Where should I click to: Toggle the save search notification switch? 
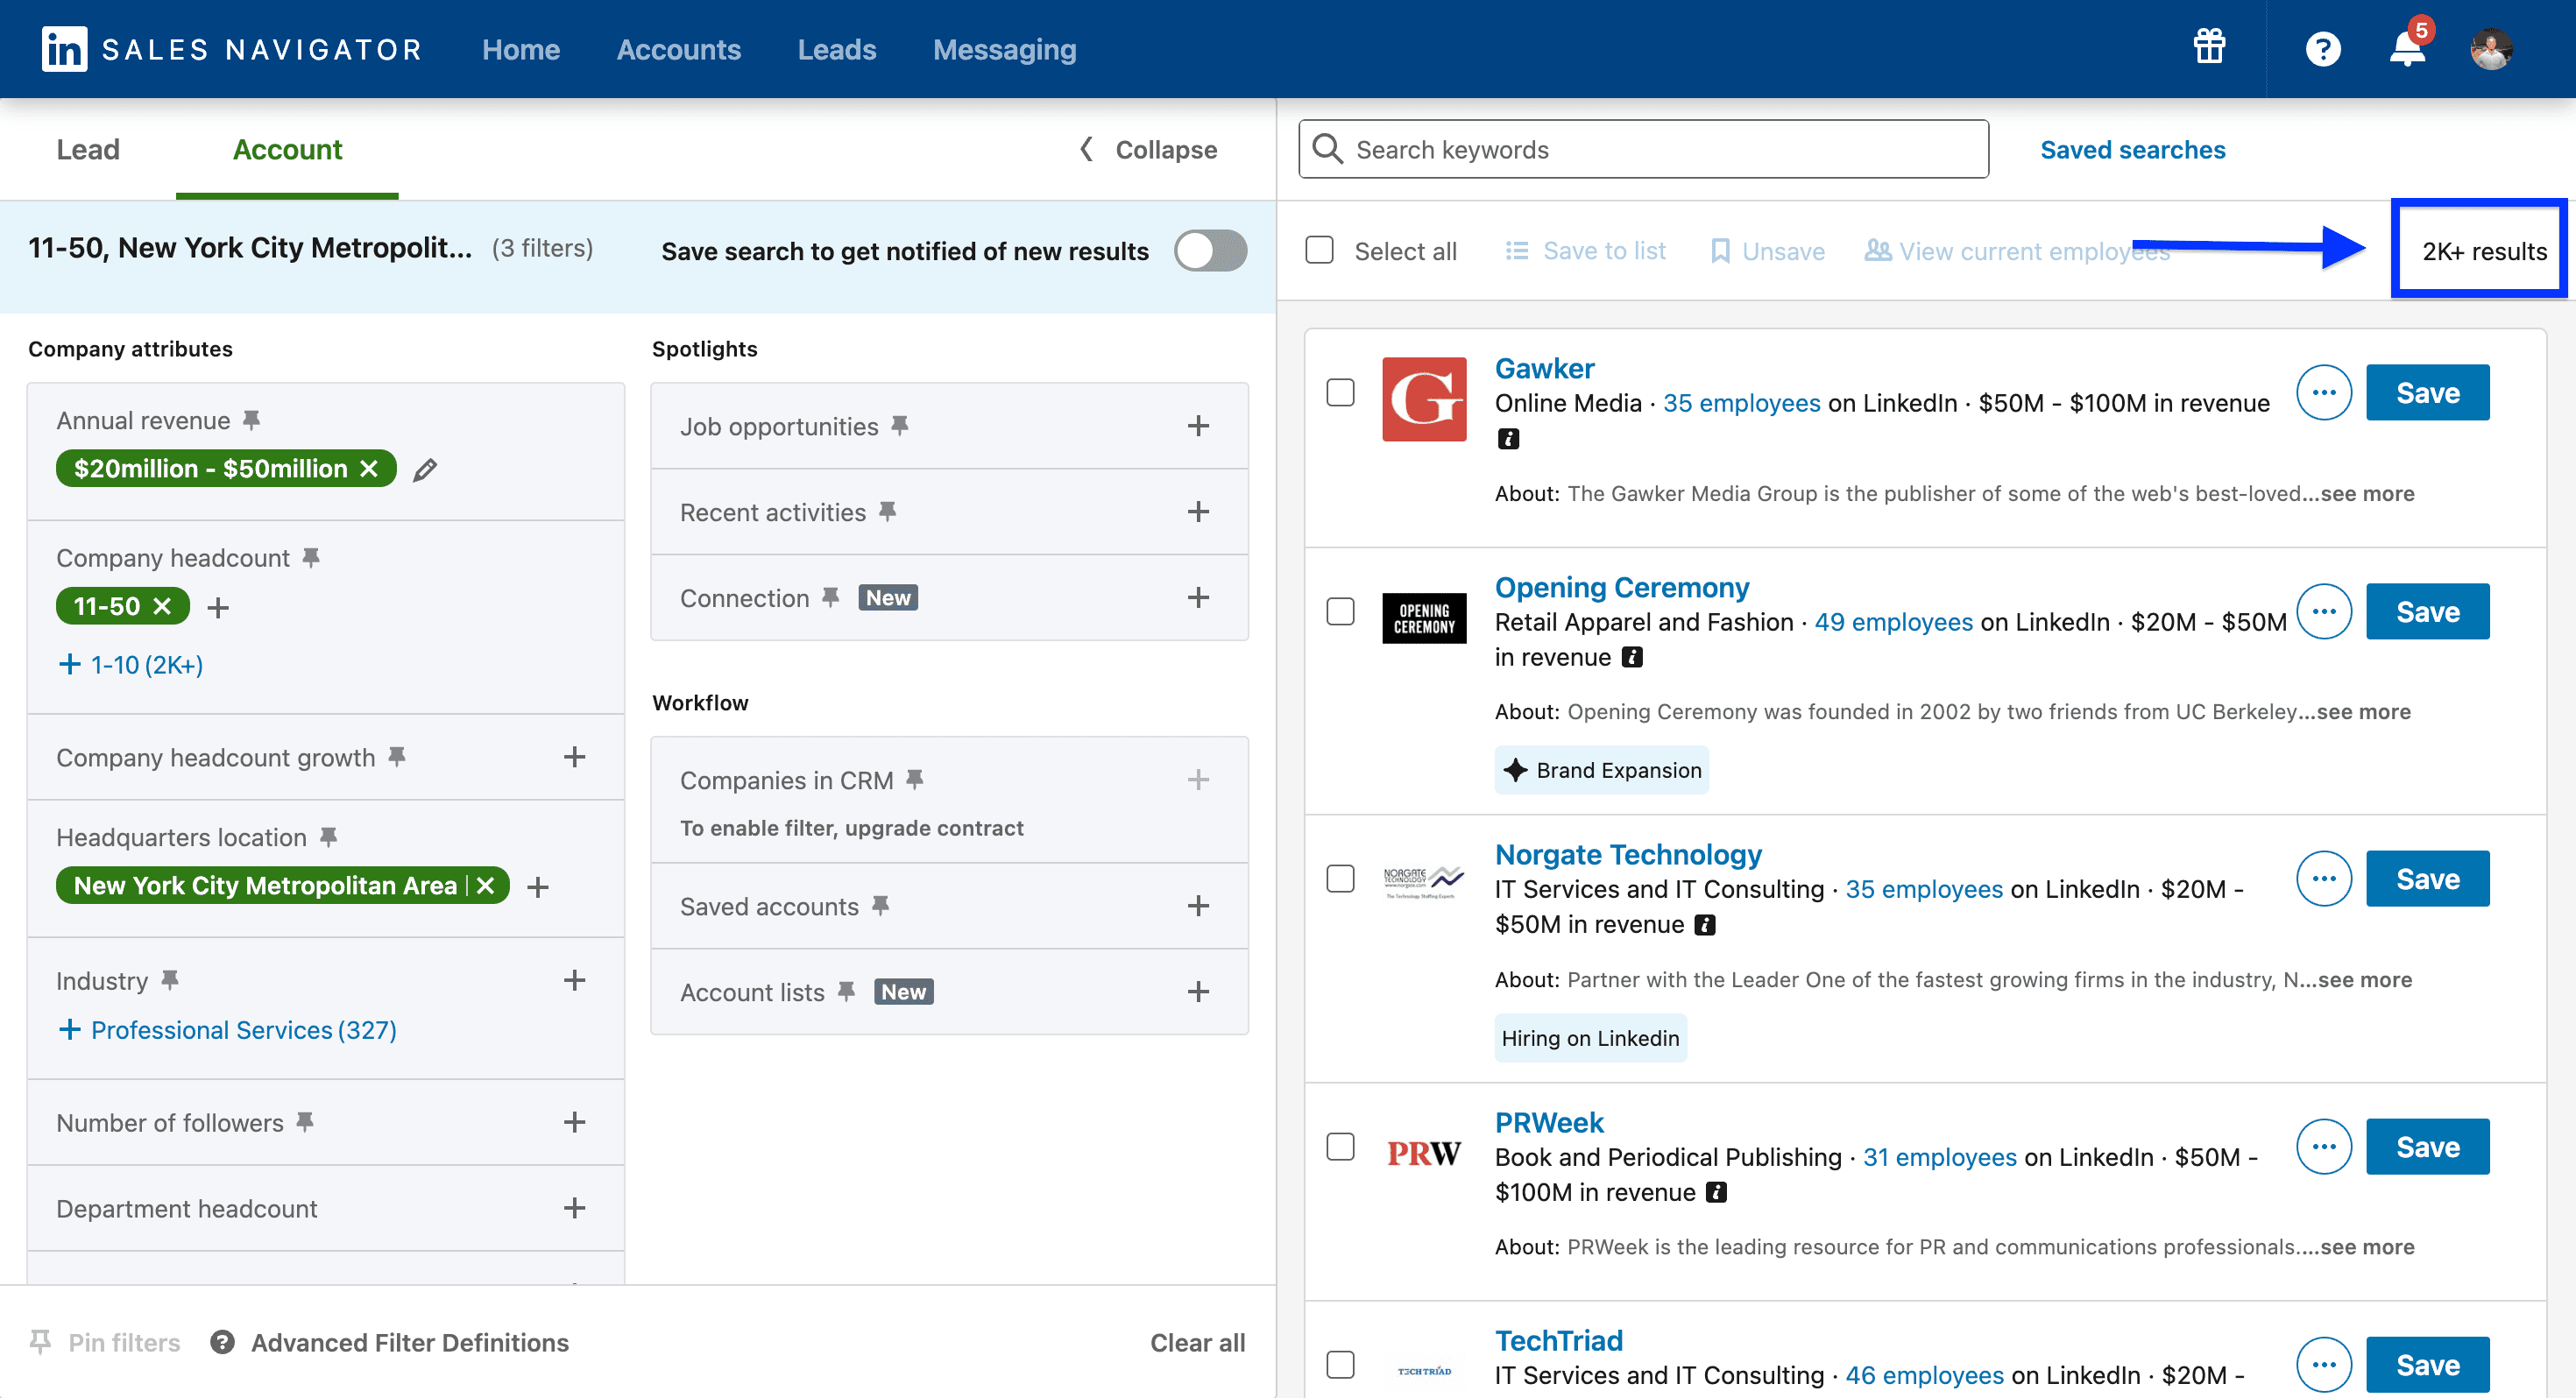coord(1210,251)
